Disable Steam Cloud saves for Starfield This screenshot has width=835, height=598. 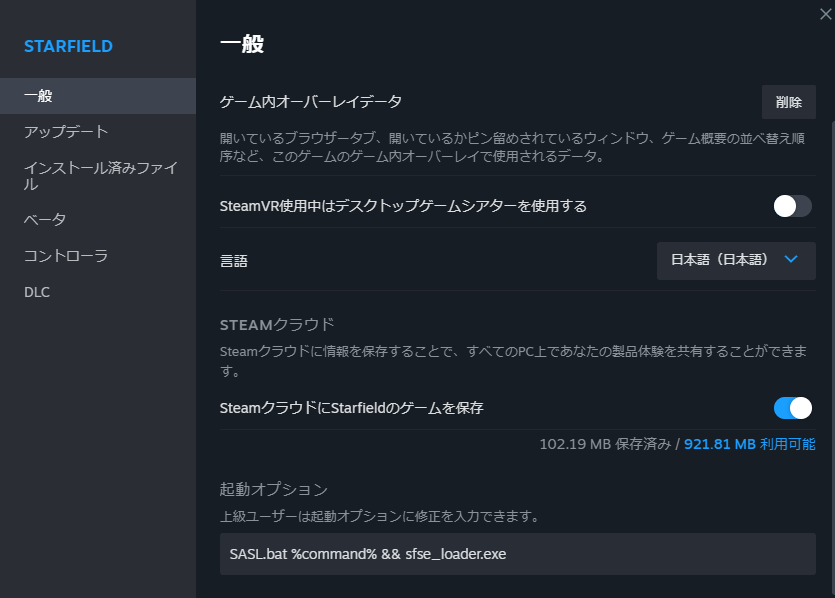pyautogui.click(x=791, y=408)
